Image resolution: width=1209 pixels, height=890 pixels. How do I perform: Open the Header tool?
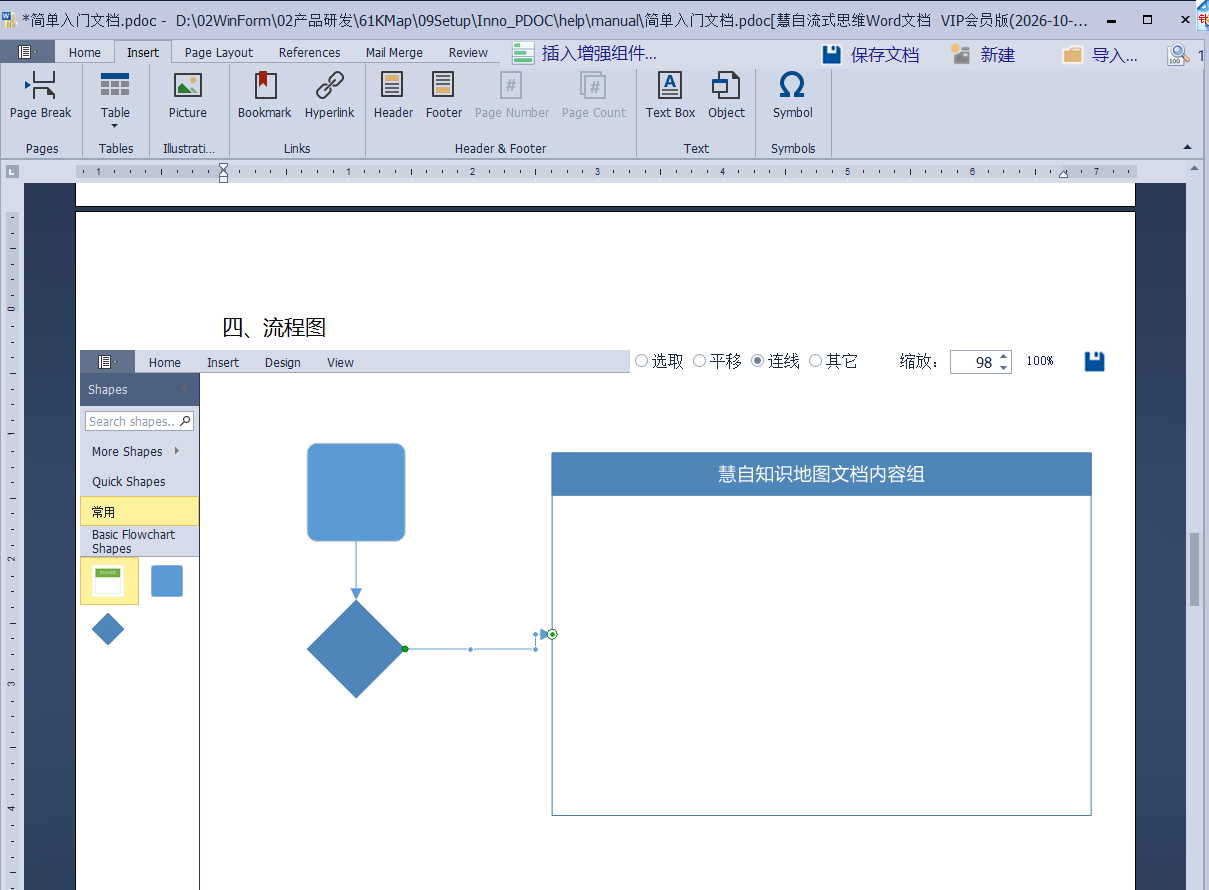pos(393,96)
